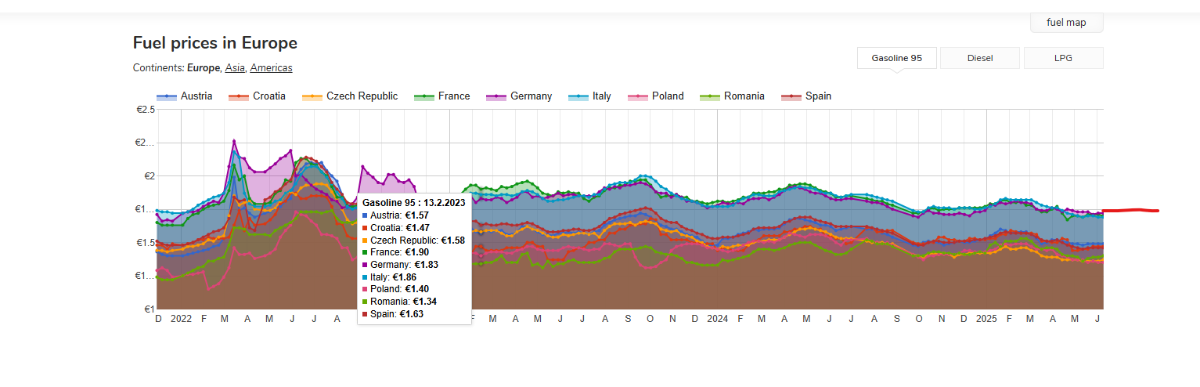
Task: Click the Germany purple legend swatch
Action: (x=496, y=97)
